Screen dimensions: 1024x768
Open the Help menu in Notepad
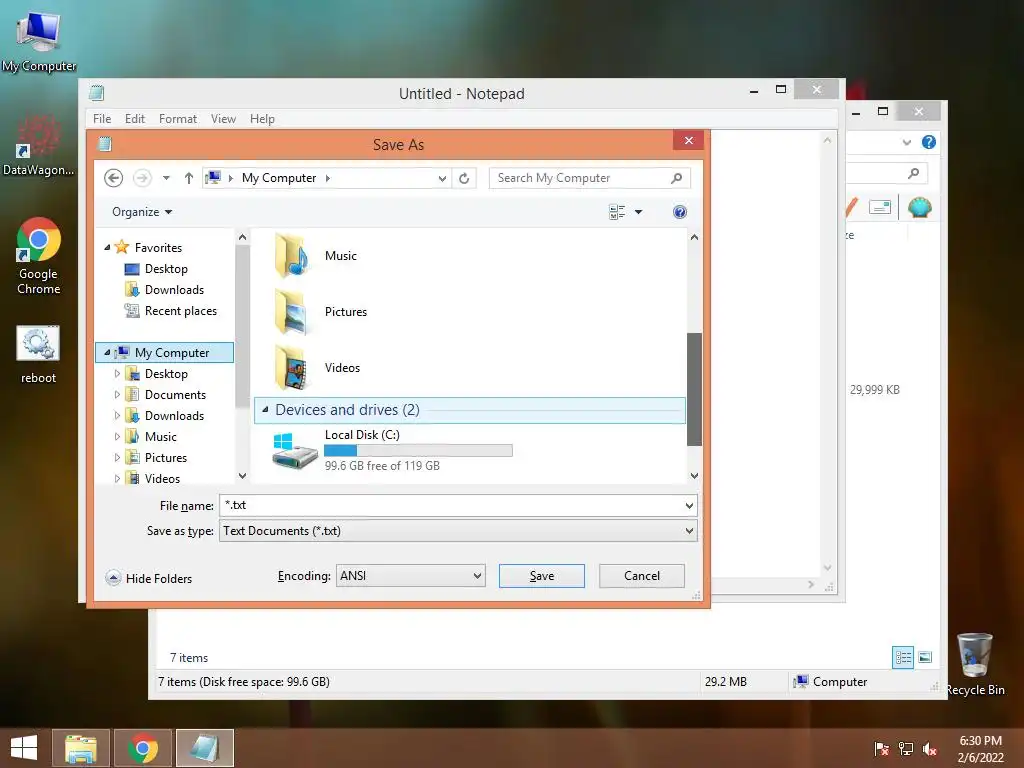262,119
